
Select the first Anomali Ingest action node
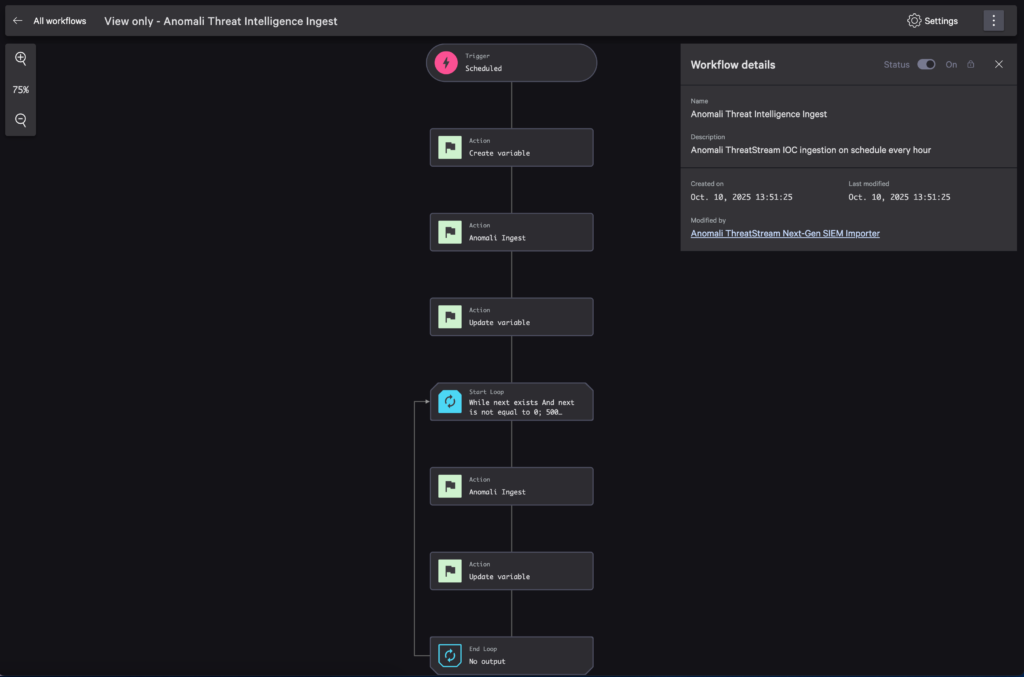tap(512, 232)
